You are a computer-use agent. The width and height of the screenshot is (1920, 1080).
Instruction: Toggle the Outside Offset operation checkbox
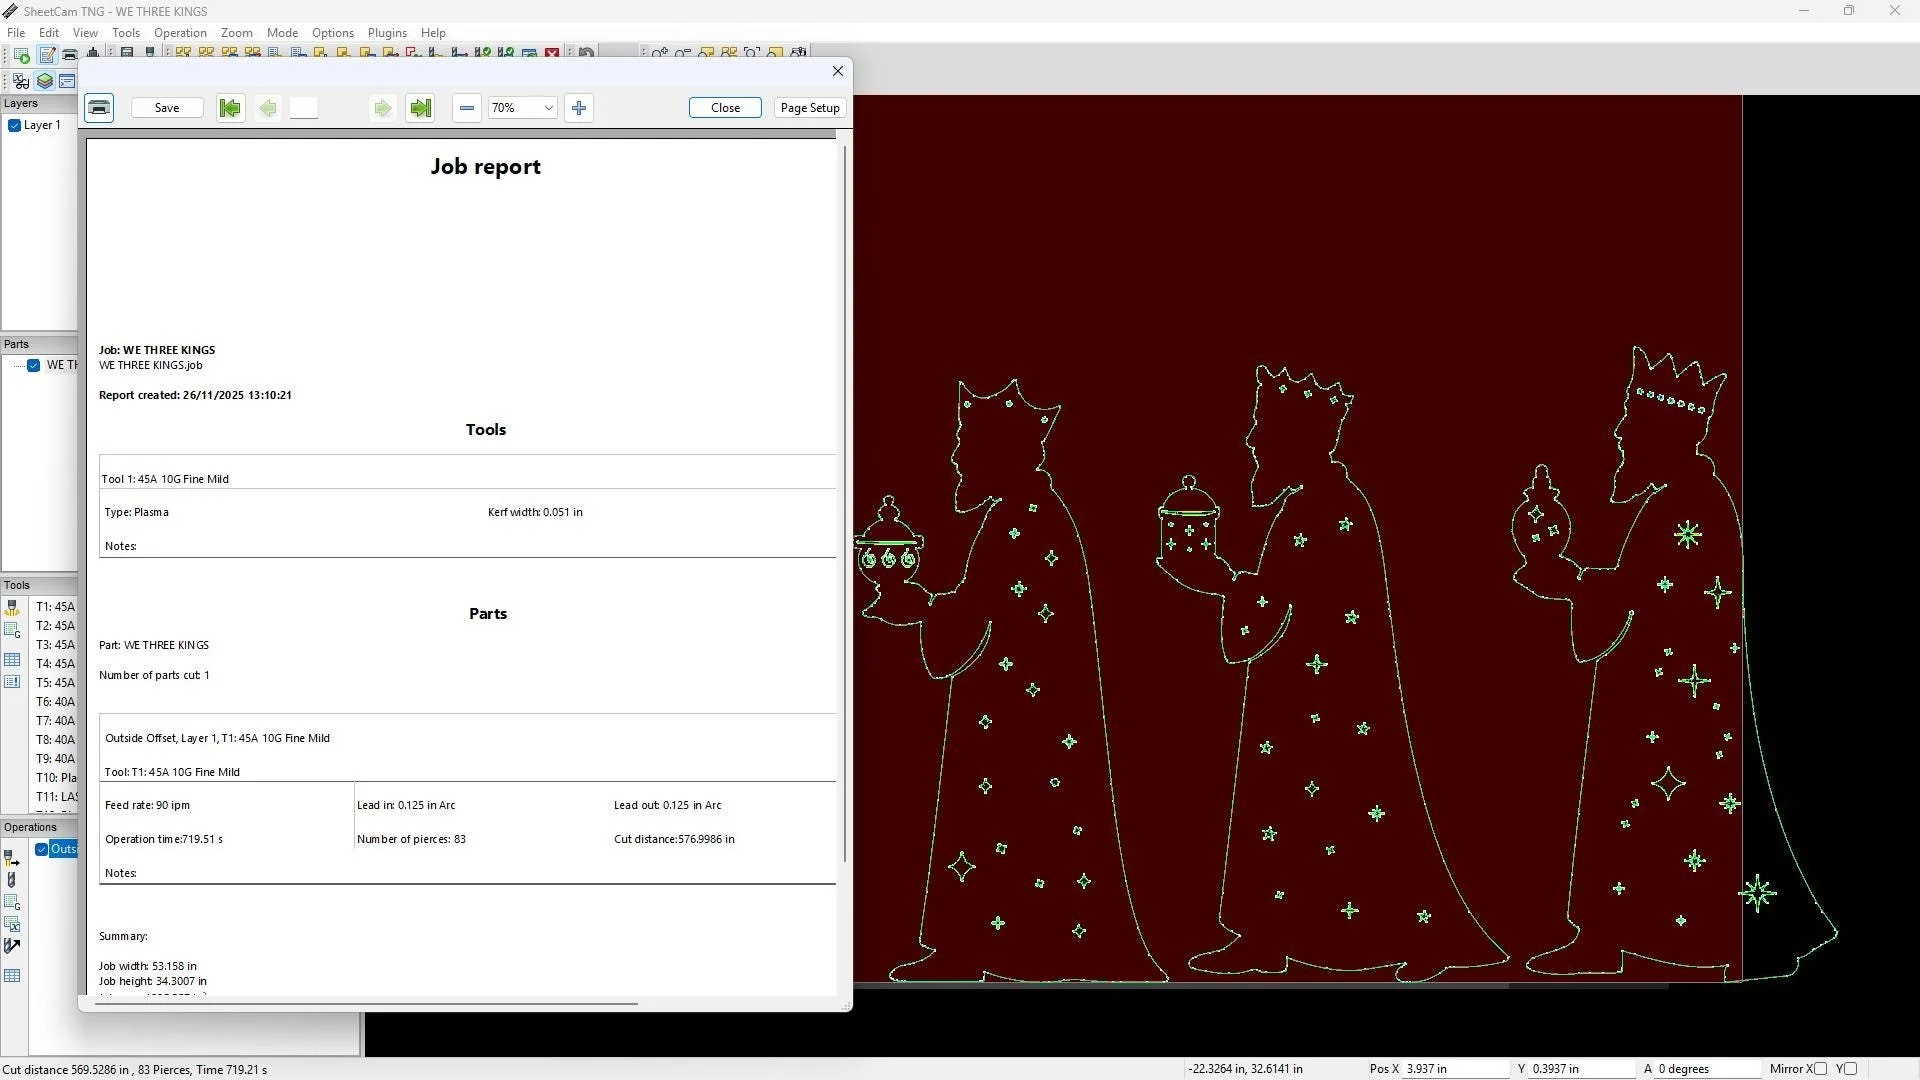pyautogui.click(x=42, y=849)
